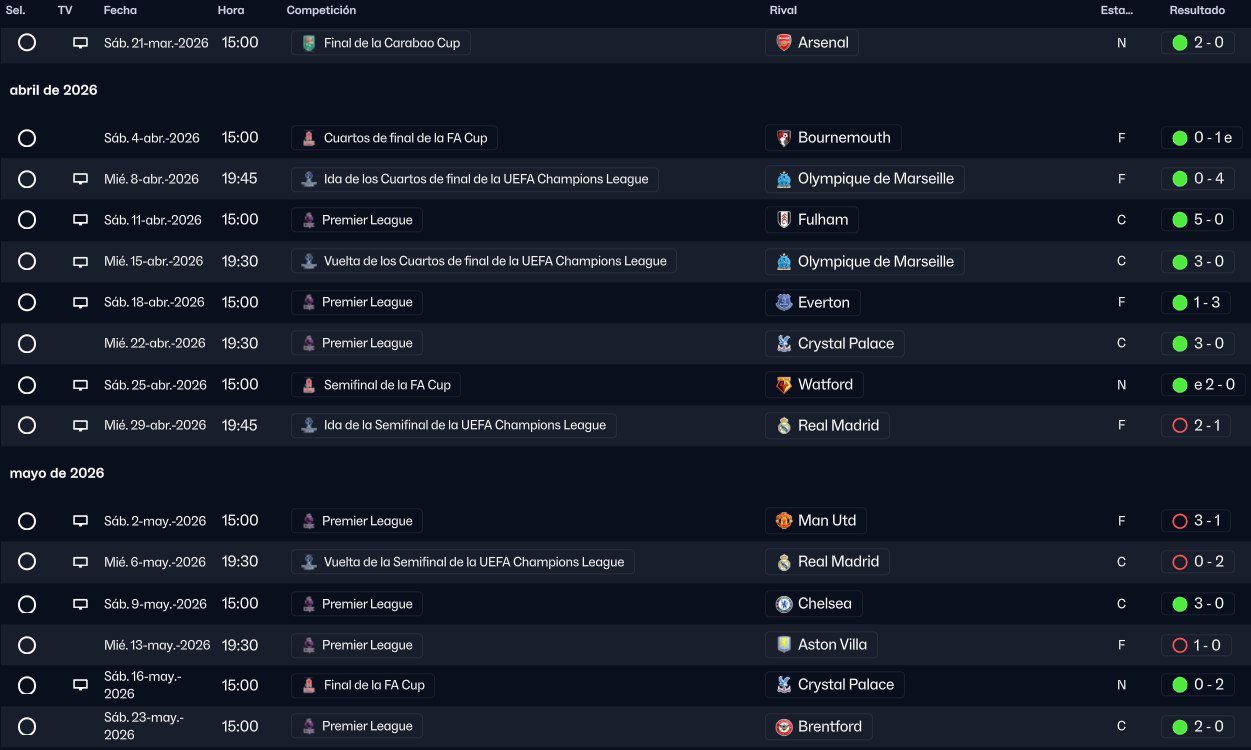Click the Watford club crest icon
The height and width of the screenshot is (750, 1251).
(784, 385)
